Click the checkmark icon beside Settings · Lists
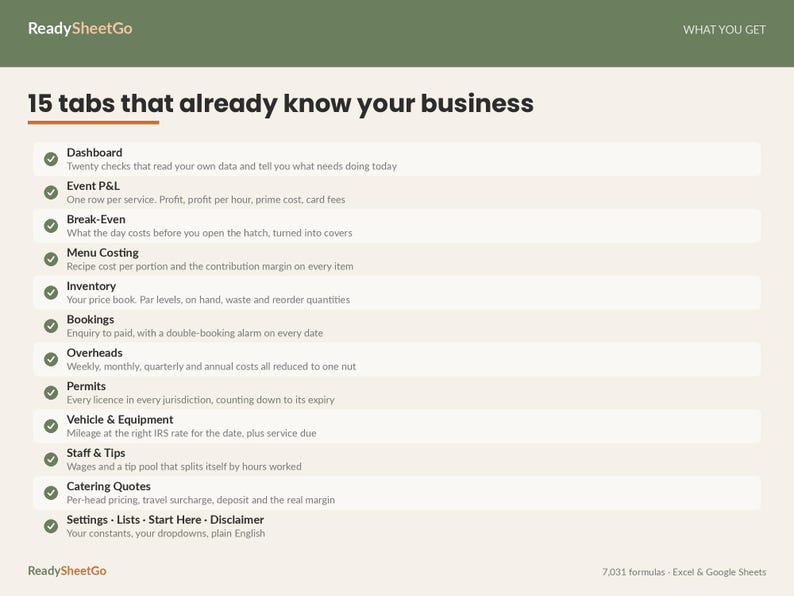This screenshot has height=596, width=794. [51, 527]
